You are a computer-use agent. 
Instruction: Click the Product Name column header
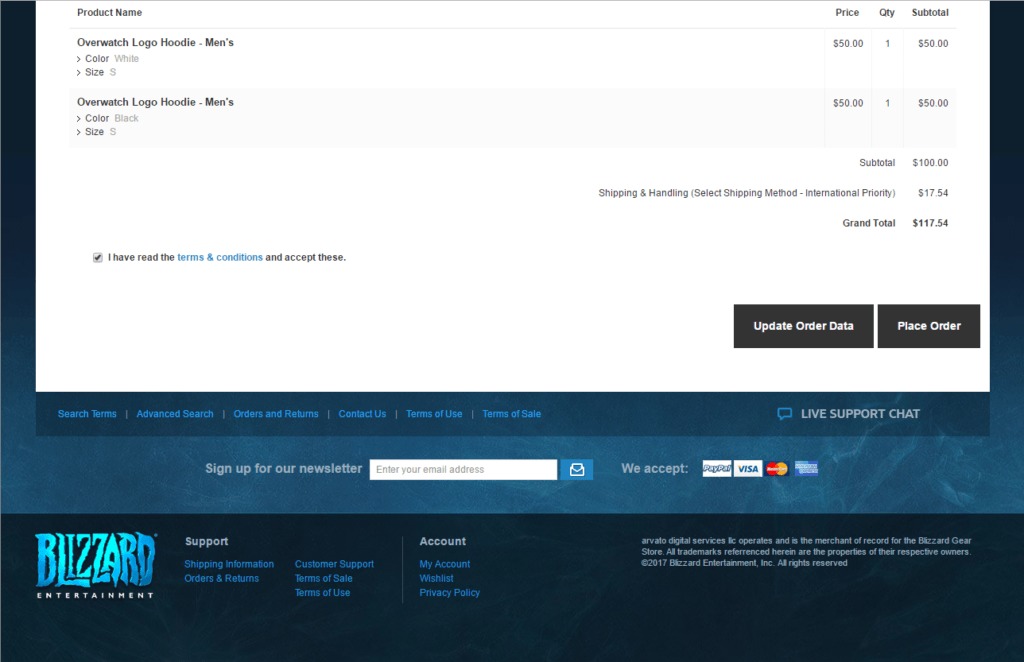click(110, 12)
